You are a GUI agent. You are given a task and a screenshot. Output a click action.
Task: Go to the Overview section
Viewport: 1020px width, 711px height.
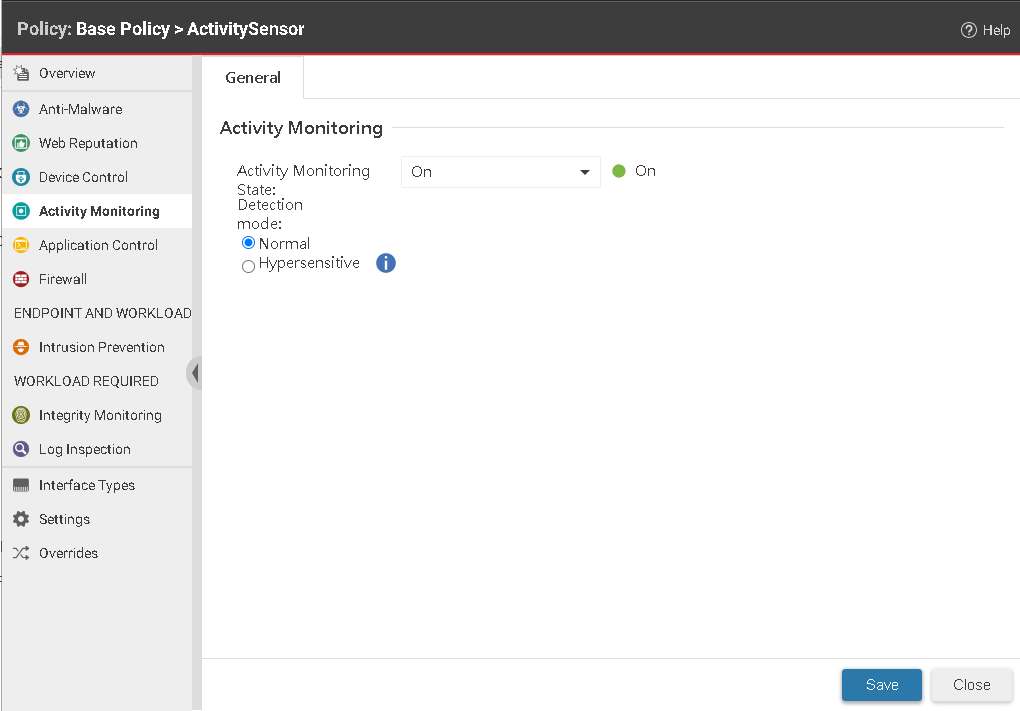(x=22, y=73)
